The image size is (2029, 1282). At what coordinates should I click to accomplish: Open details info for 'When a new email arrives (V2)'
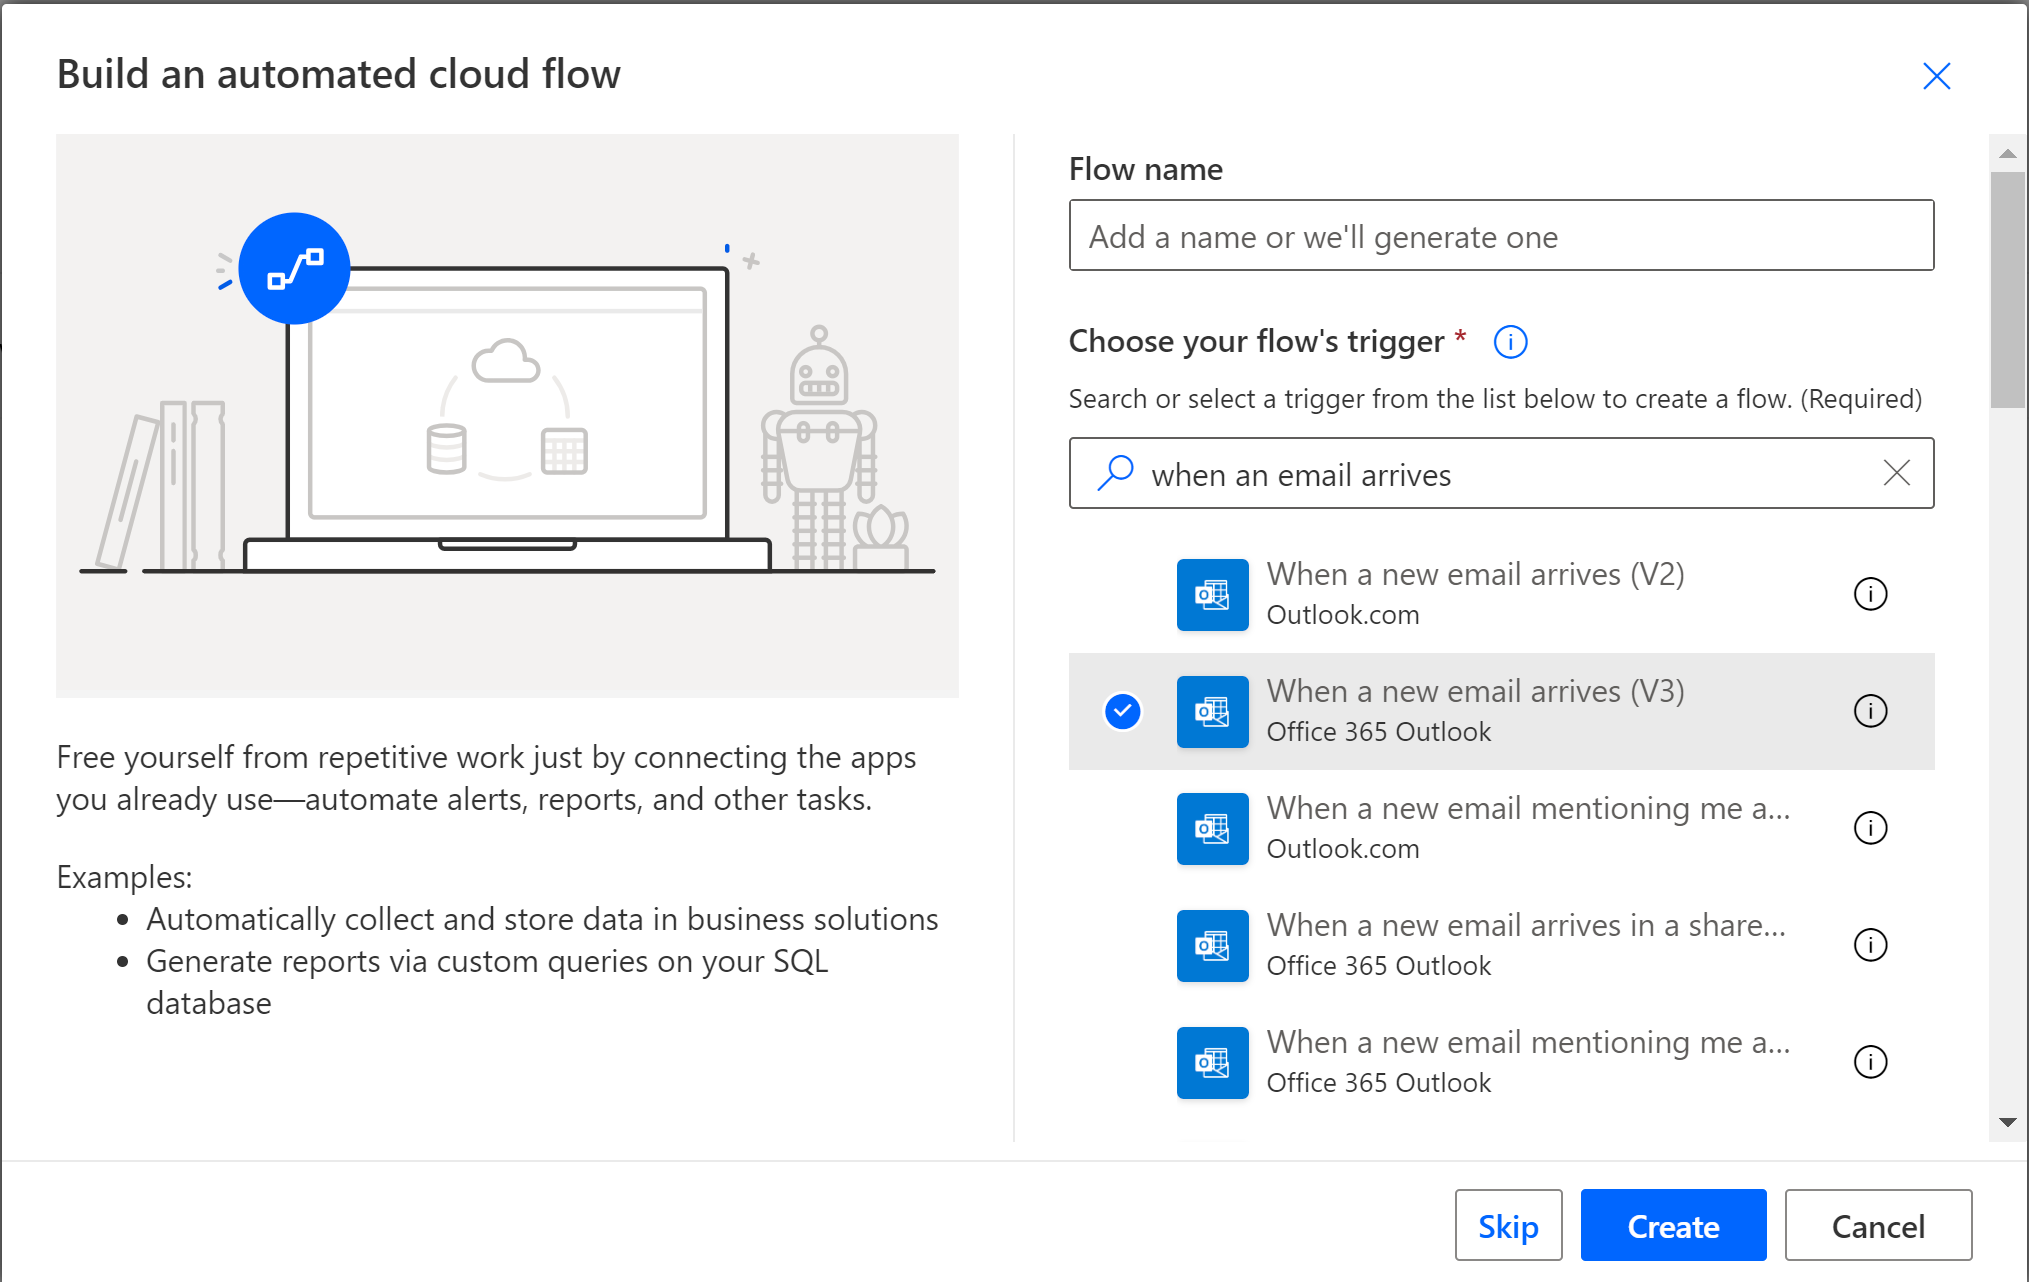[x=1870, y=594]
